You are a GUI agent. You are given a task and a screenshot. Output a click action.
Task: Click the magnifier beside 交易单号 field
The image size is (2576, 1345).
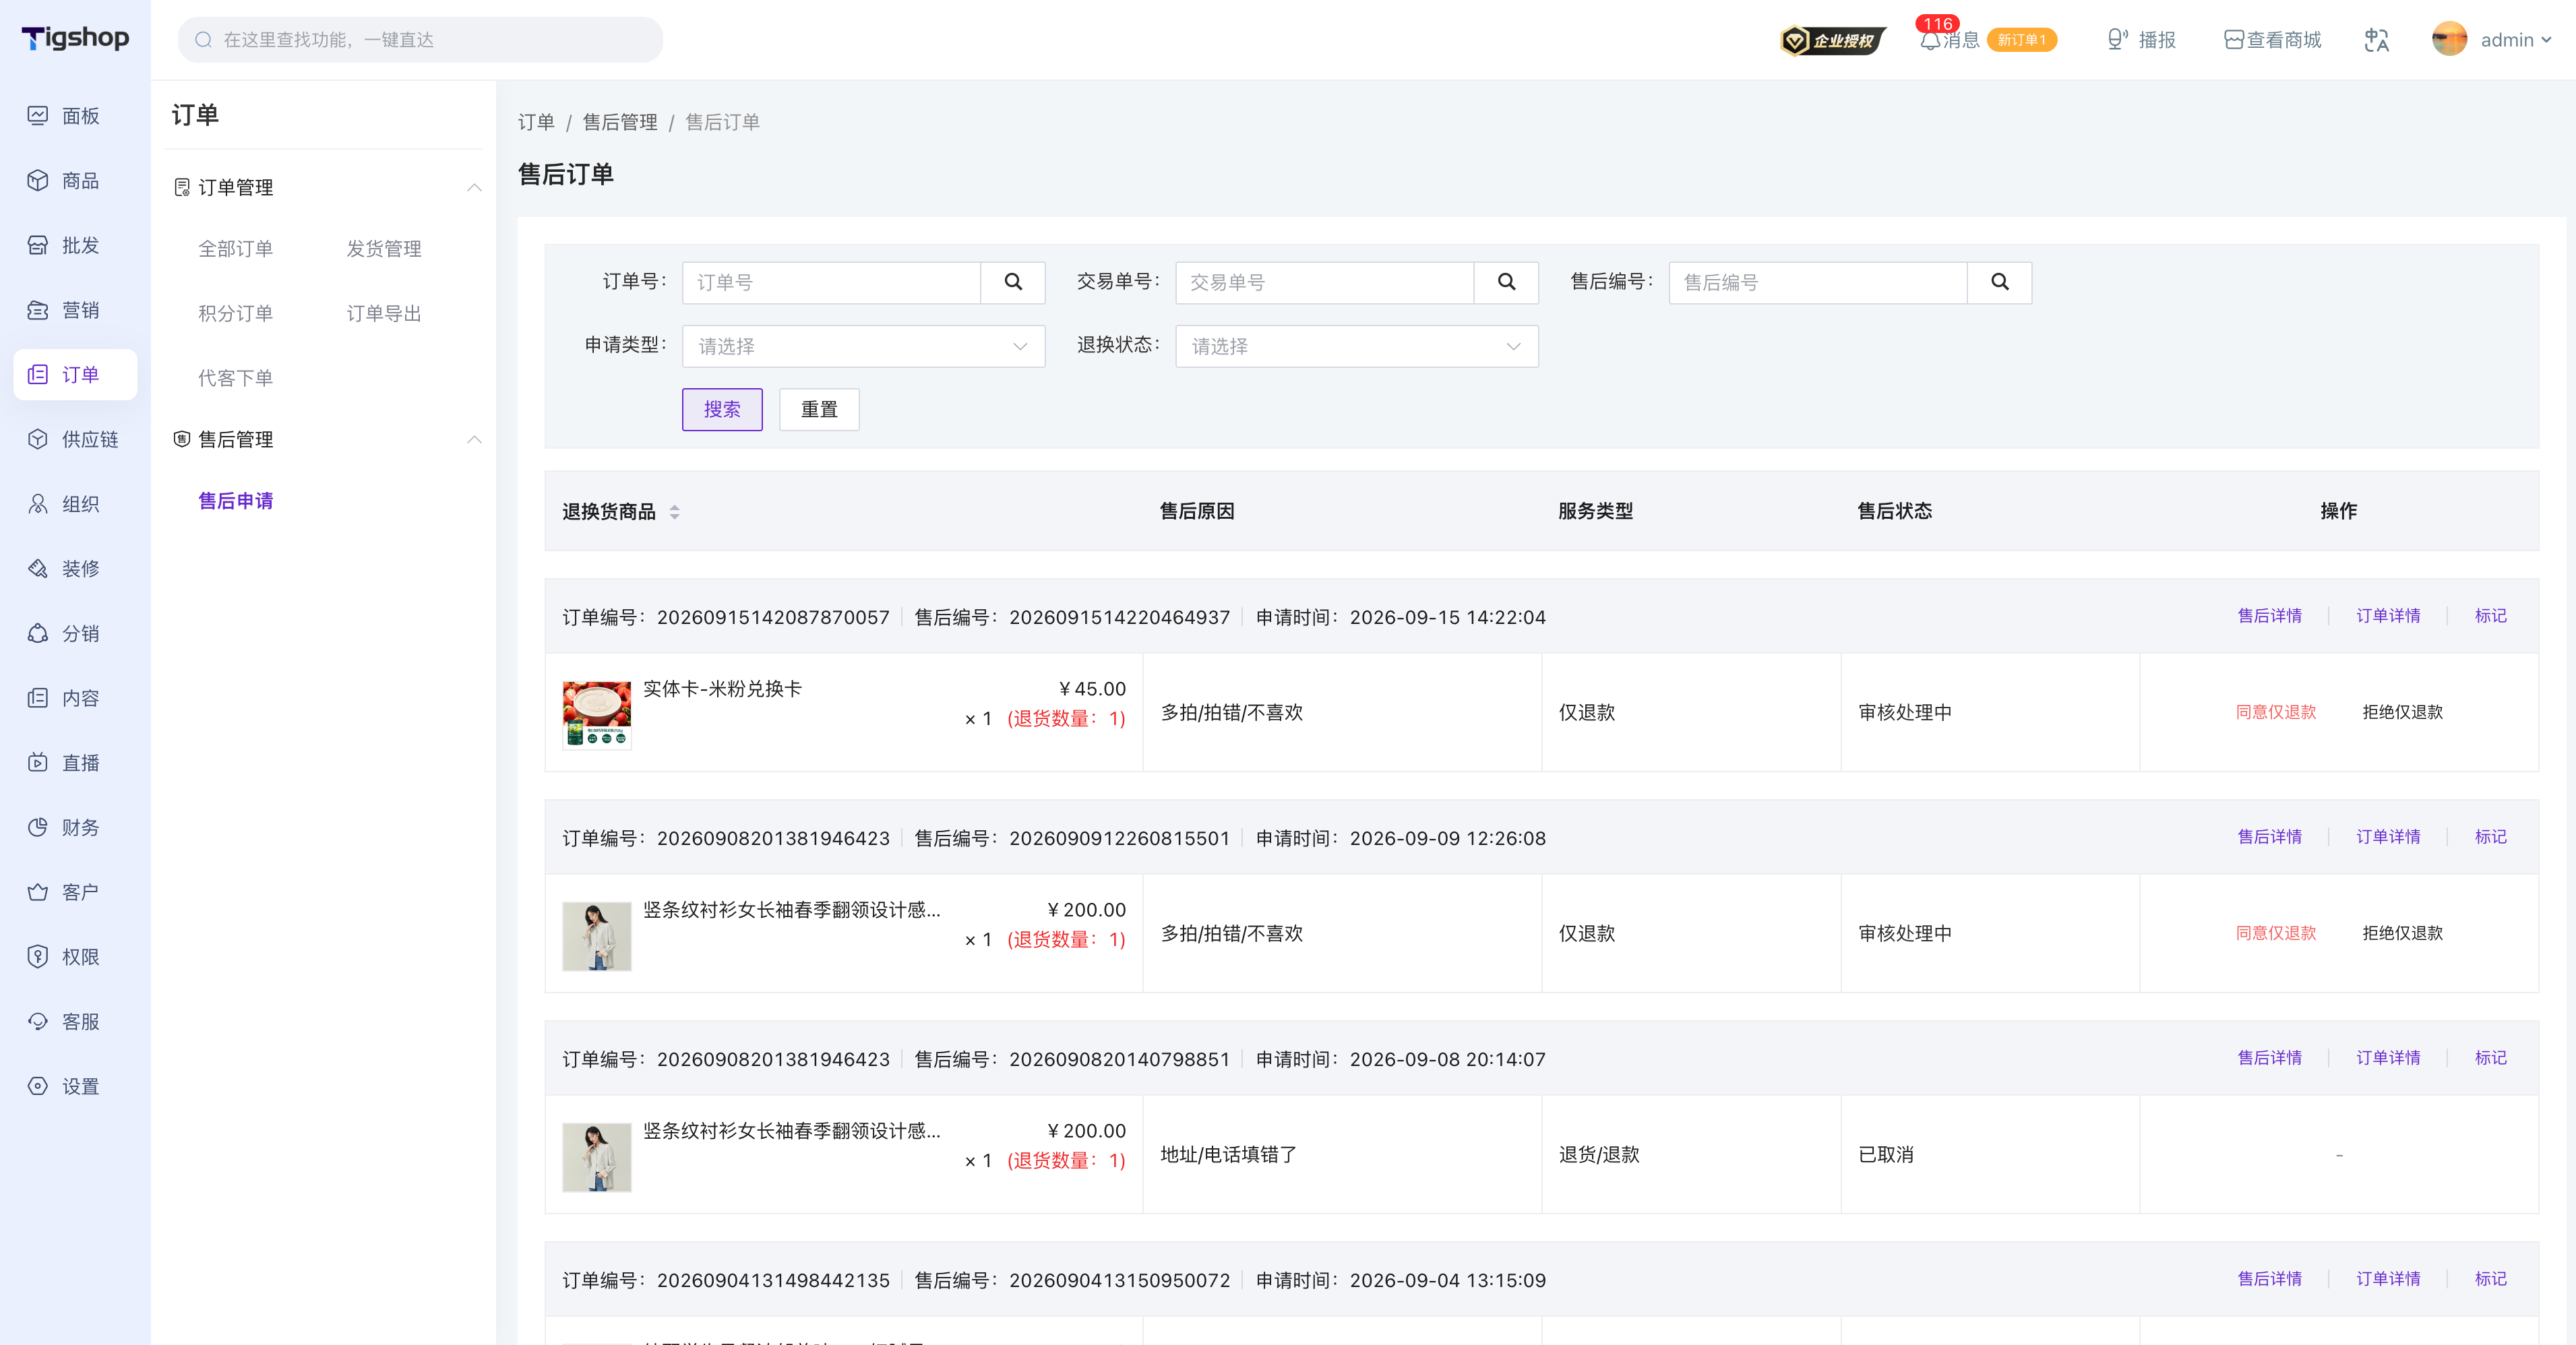1506,282
